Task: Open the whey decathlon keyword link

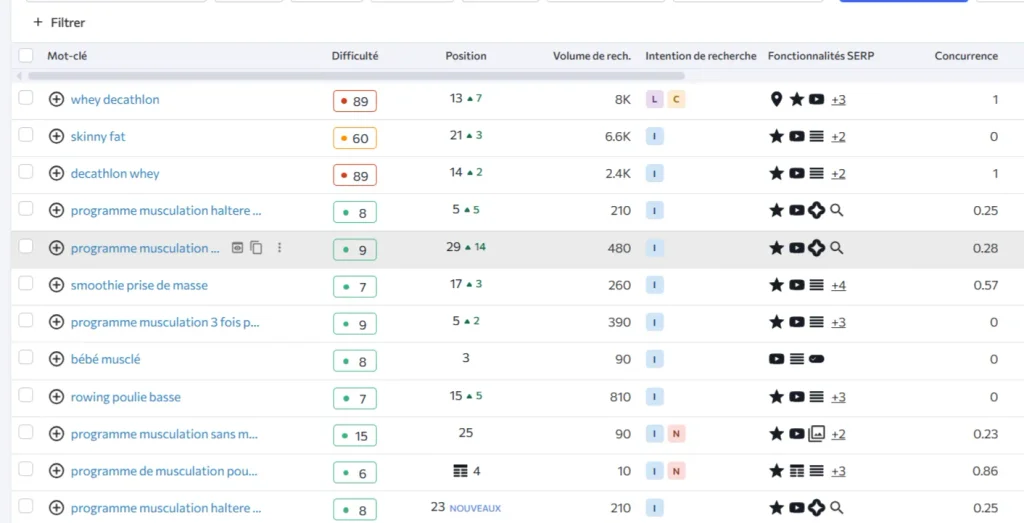Action: click(115, 99)
